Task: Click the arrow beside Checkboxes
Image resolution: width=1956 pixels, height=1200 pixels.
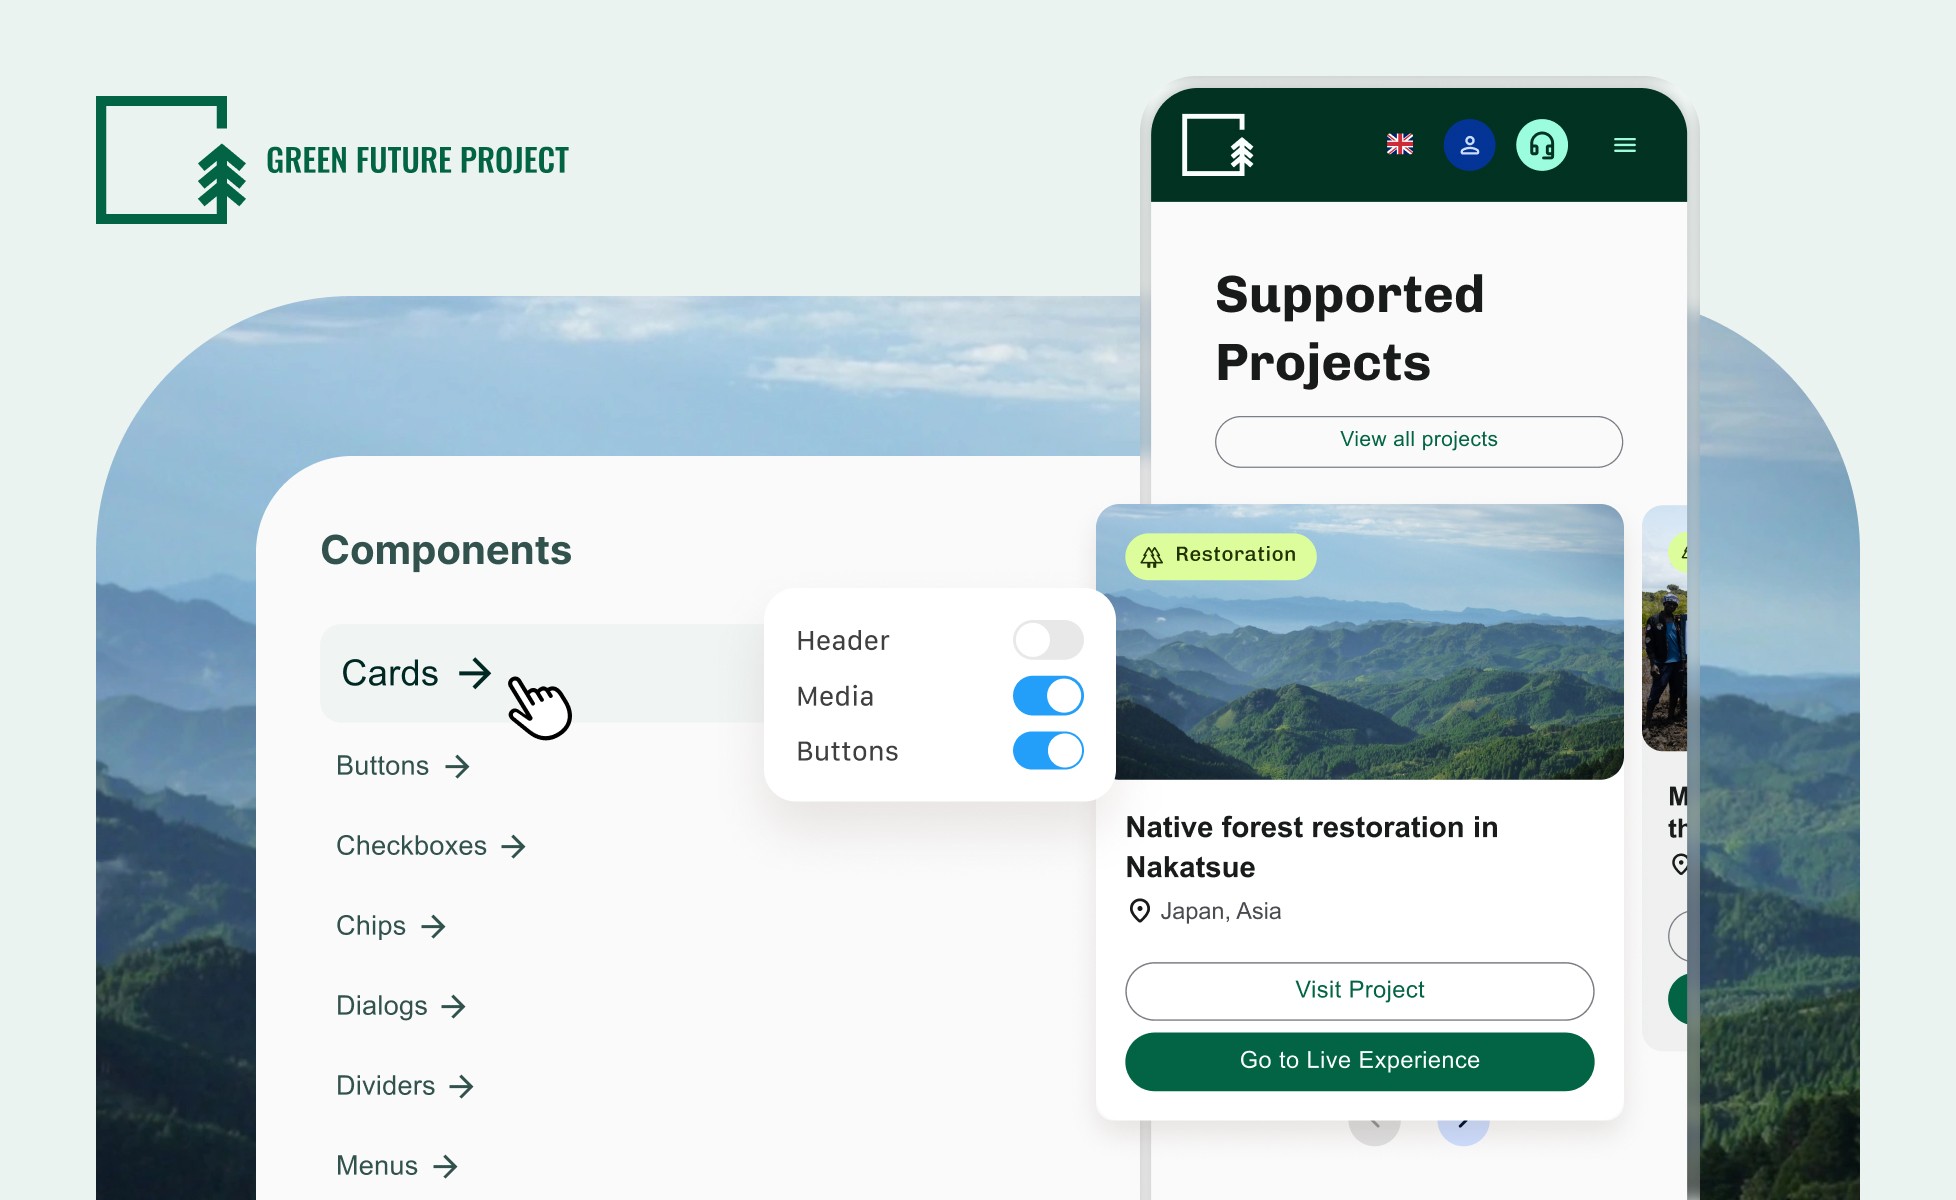Action: coord(513,847)
